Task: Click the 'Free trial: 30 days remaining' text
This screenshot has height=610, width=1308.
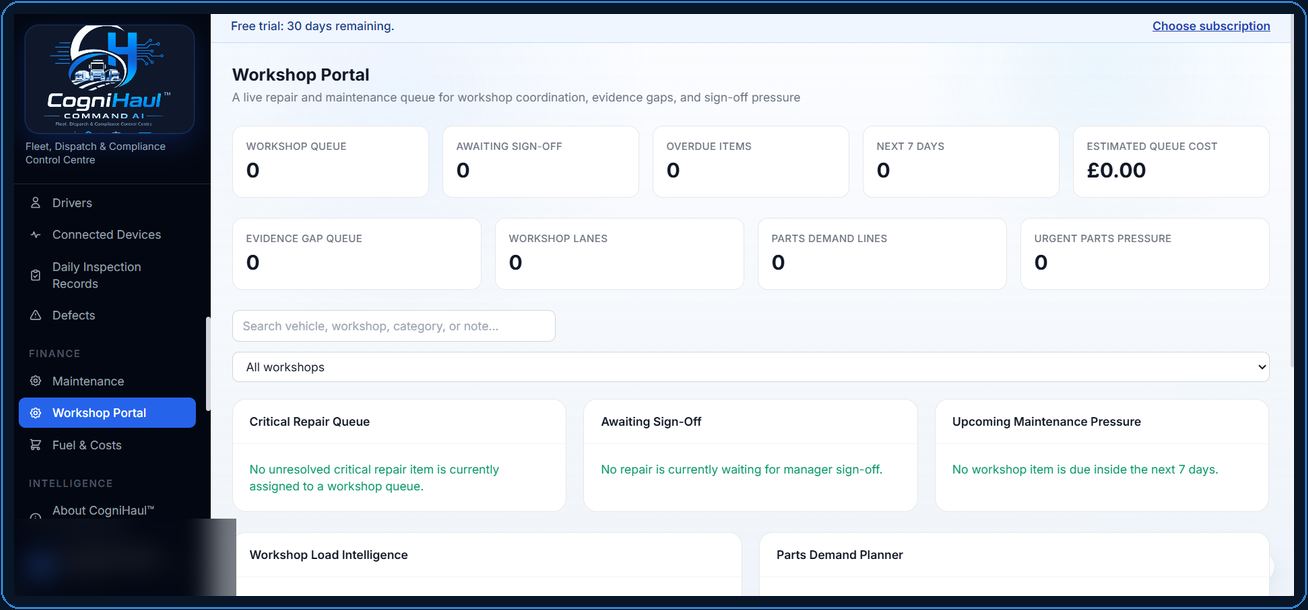Action: tap(312, 26)
